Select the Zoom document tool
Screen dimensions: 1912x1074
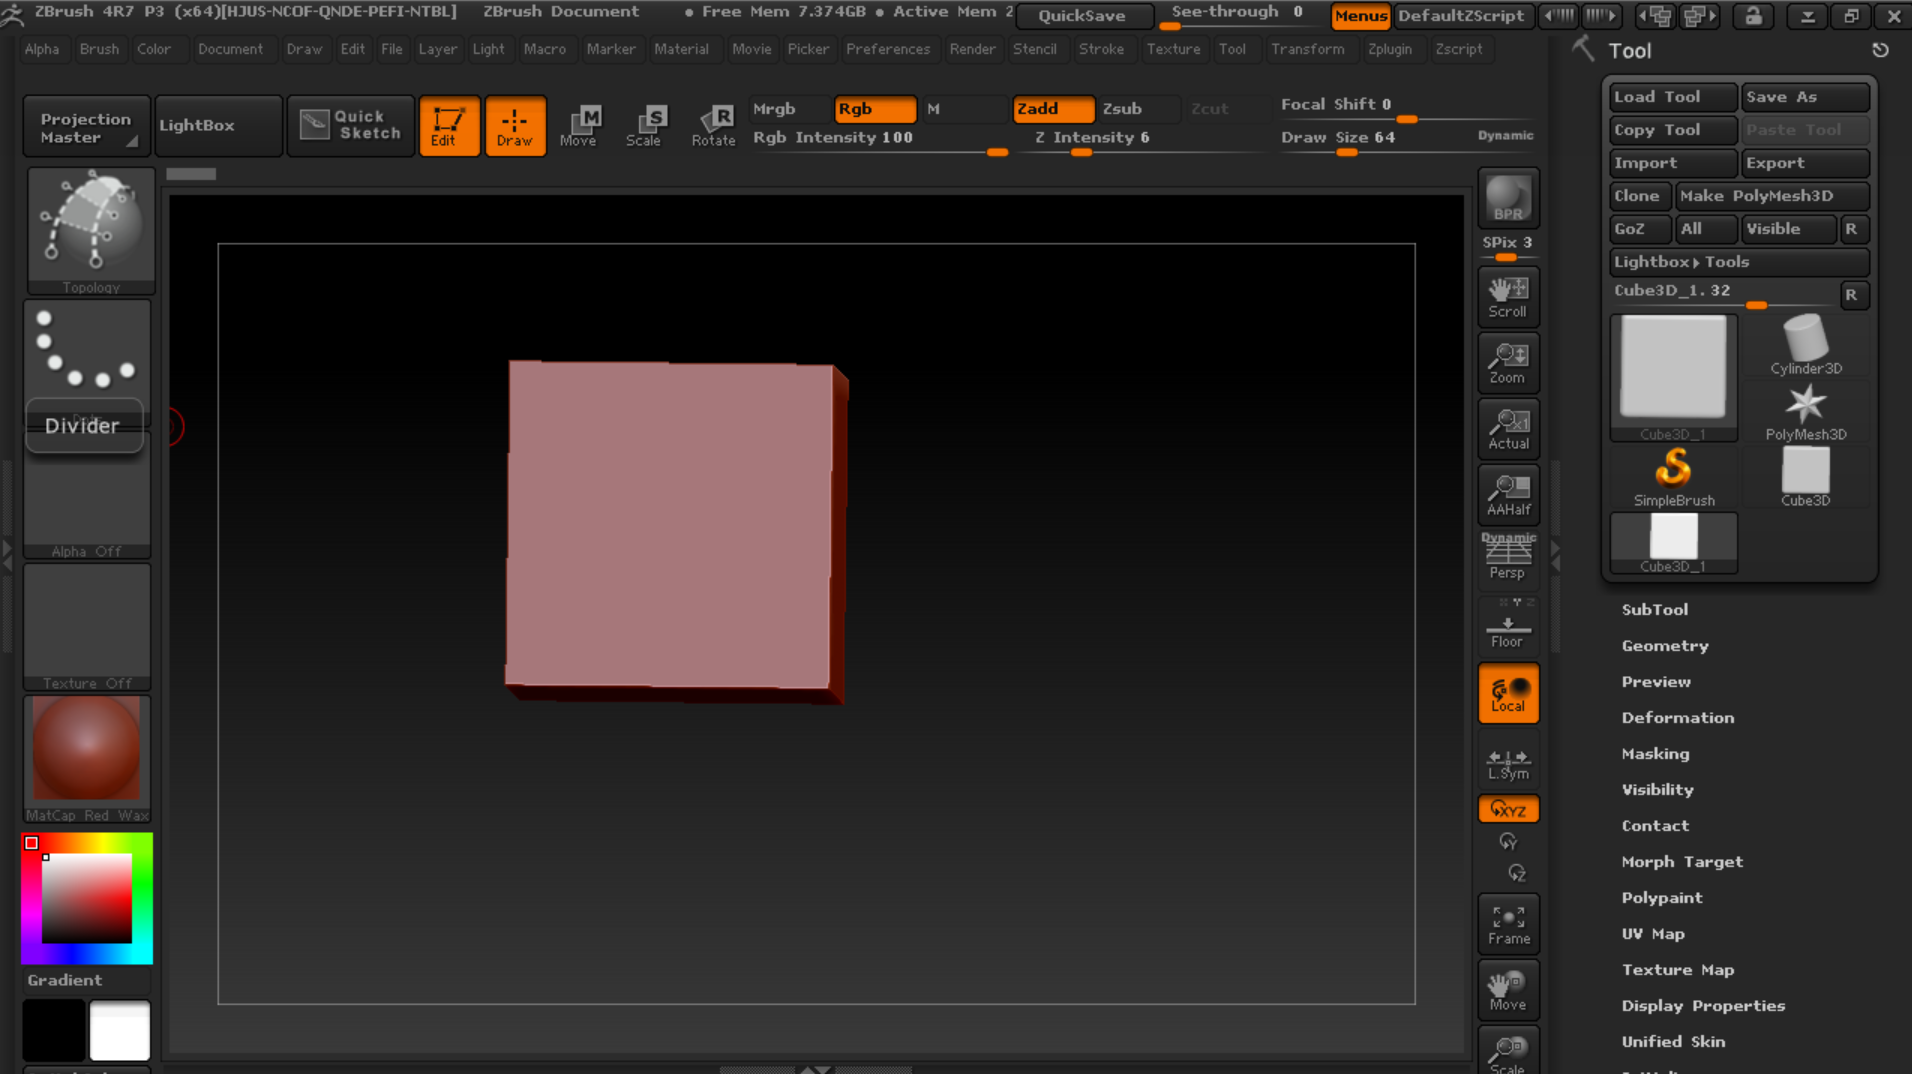(x=1508, y=363)
